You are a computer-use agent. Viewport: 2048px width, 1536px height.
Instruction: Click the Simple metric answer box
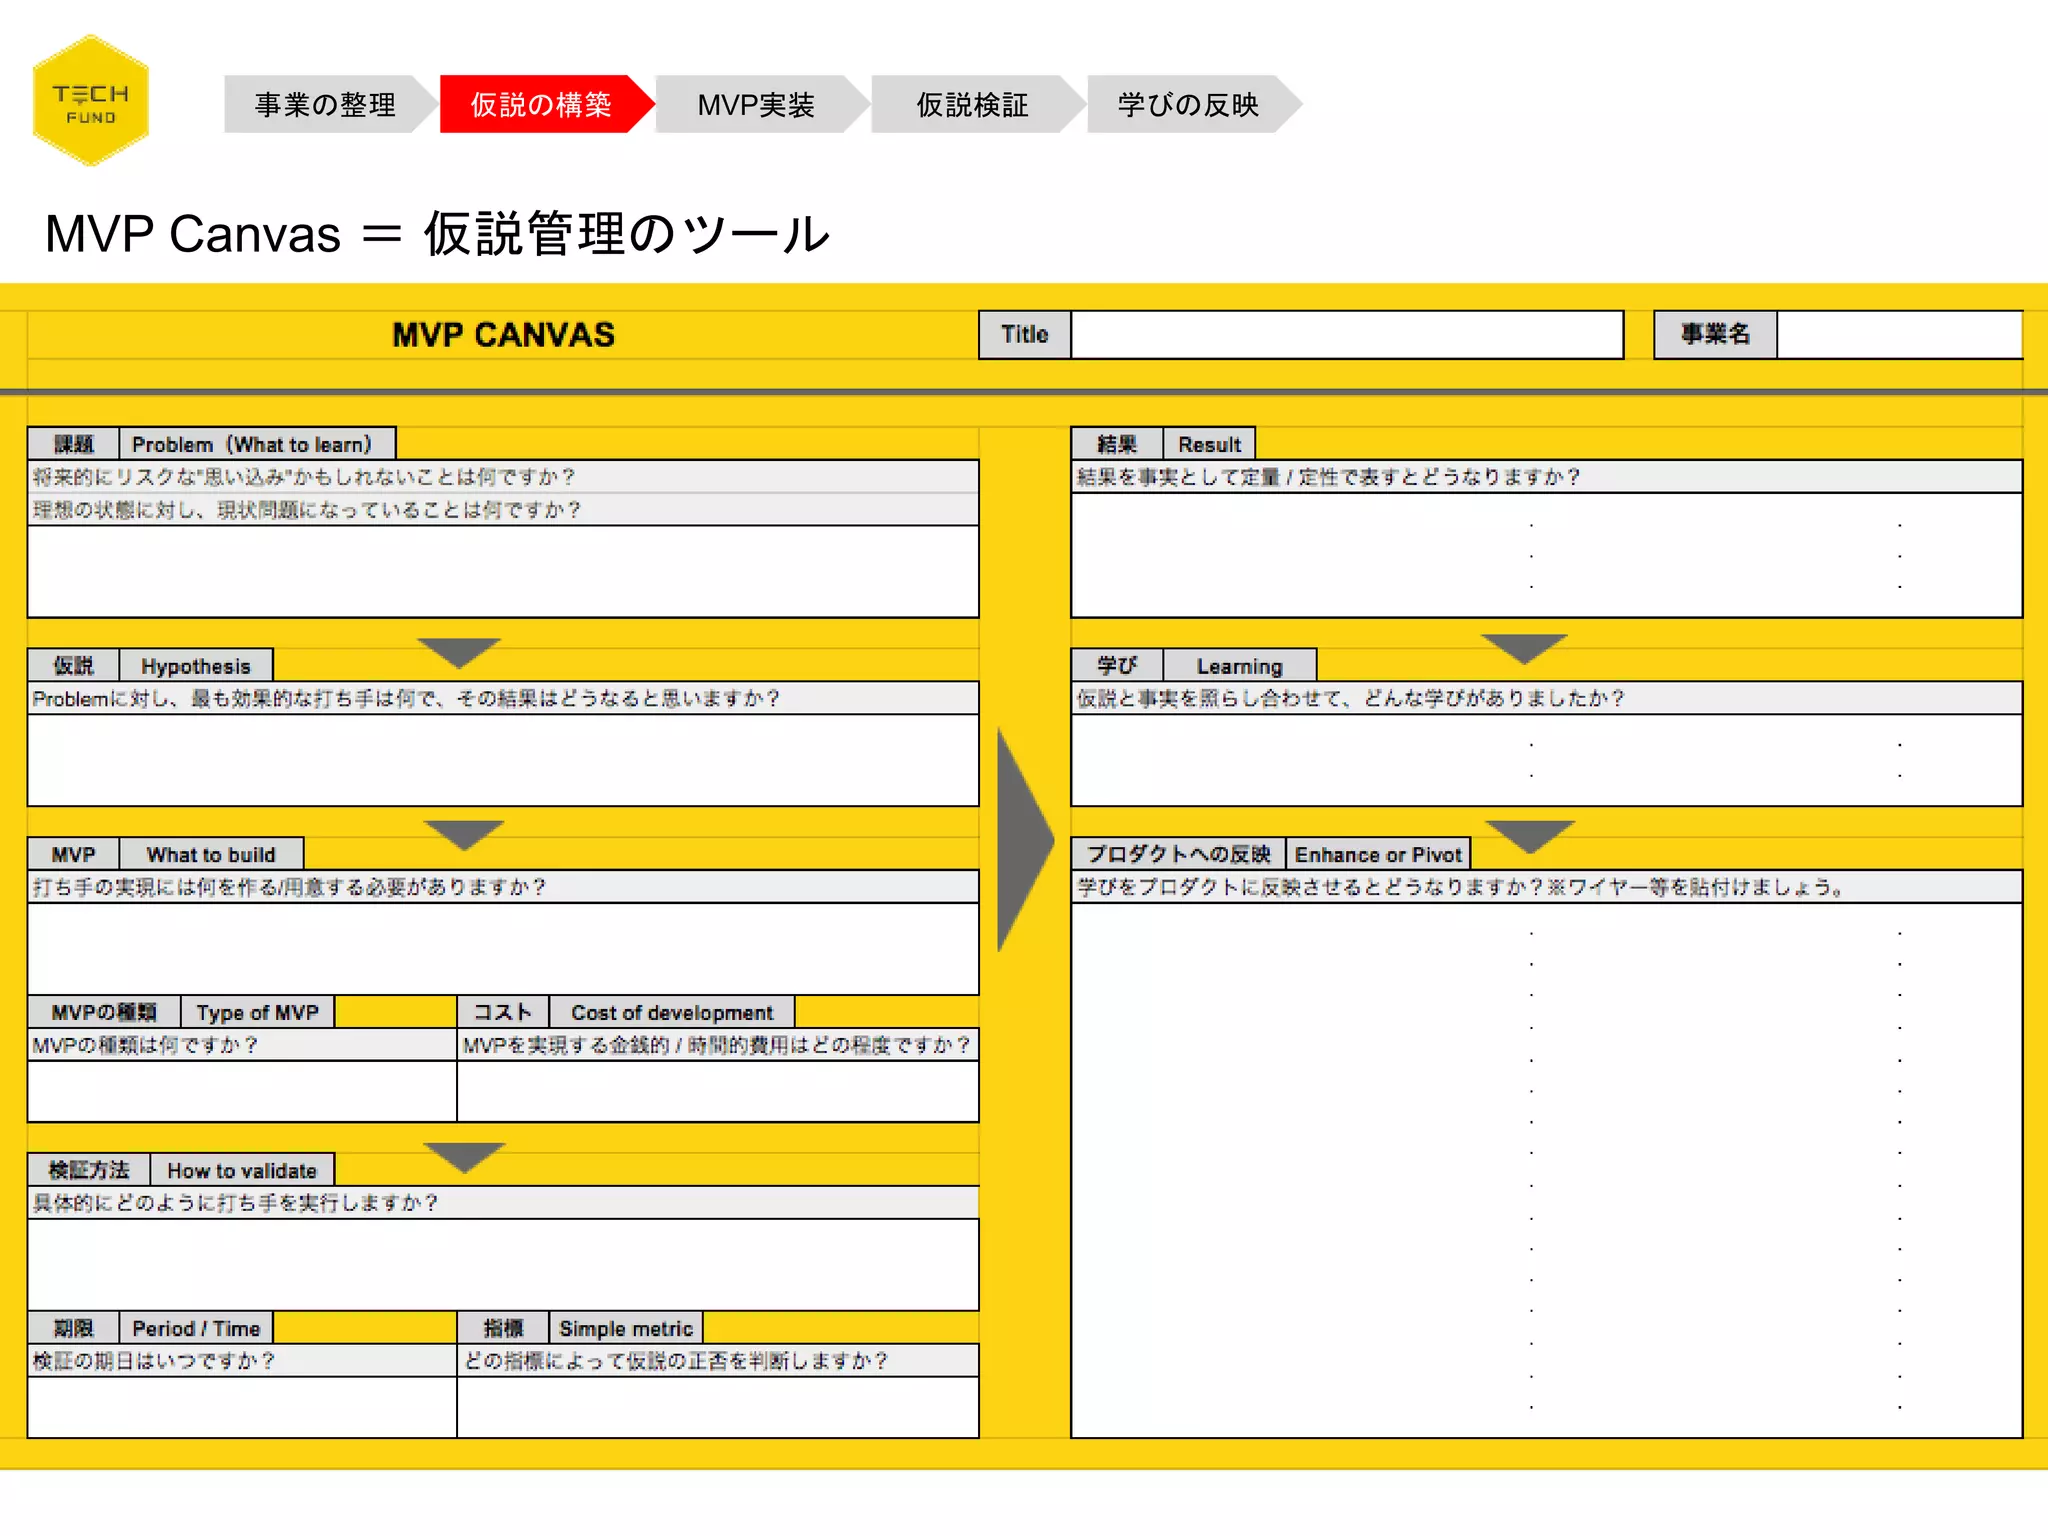[x=718, y=1407]
